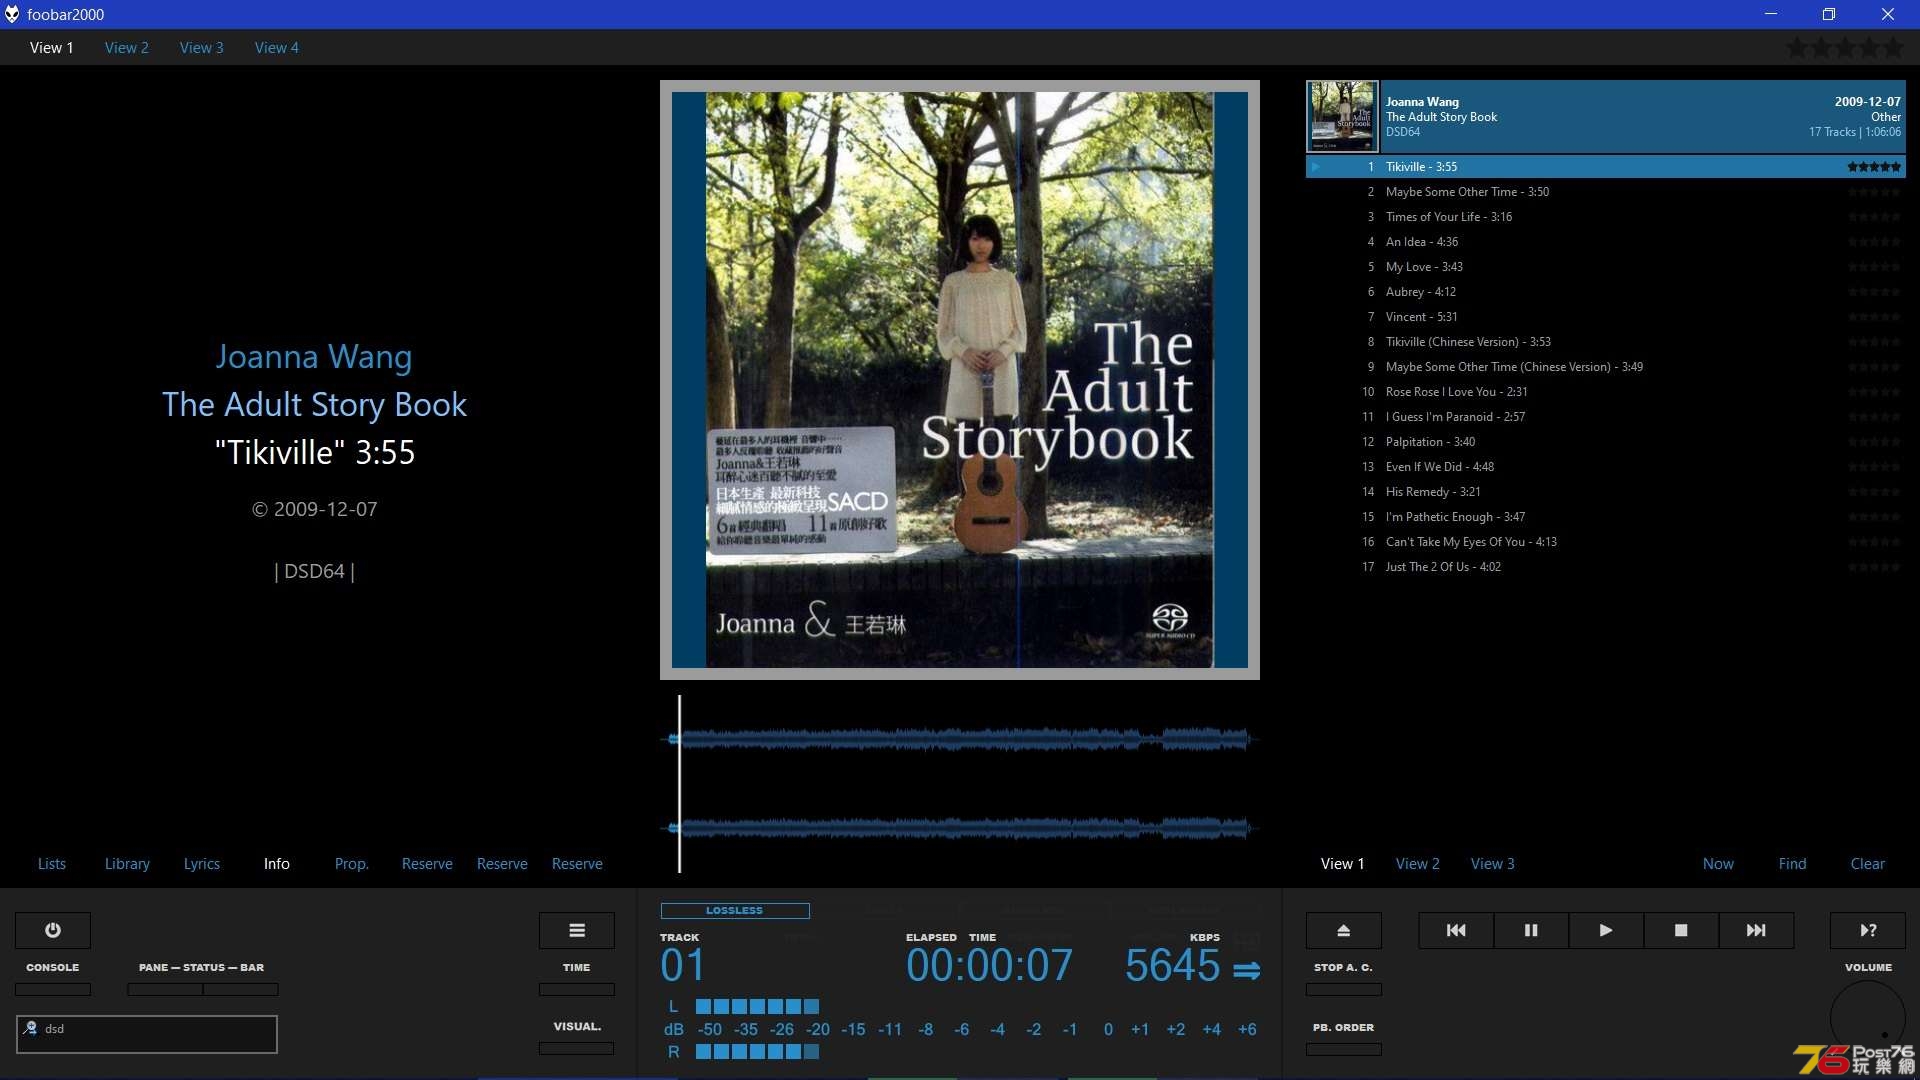Click the playing Tikiville - 3:55 row

click(1605, 167)
